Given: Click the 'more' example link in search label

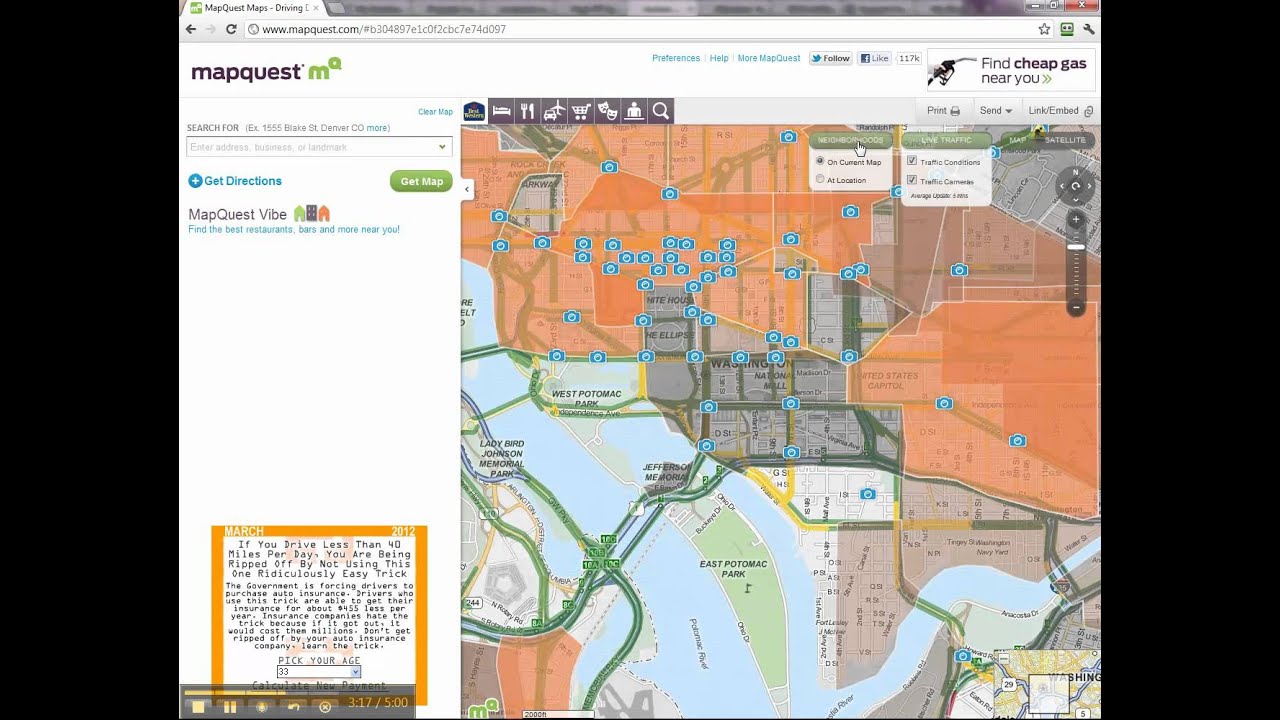Looking at the screenshot, I should click(x=377, y=128).
